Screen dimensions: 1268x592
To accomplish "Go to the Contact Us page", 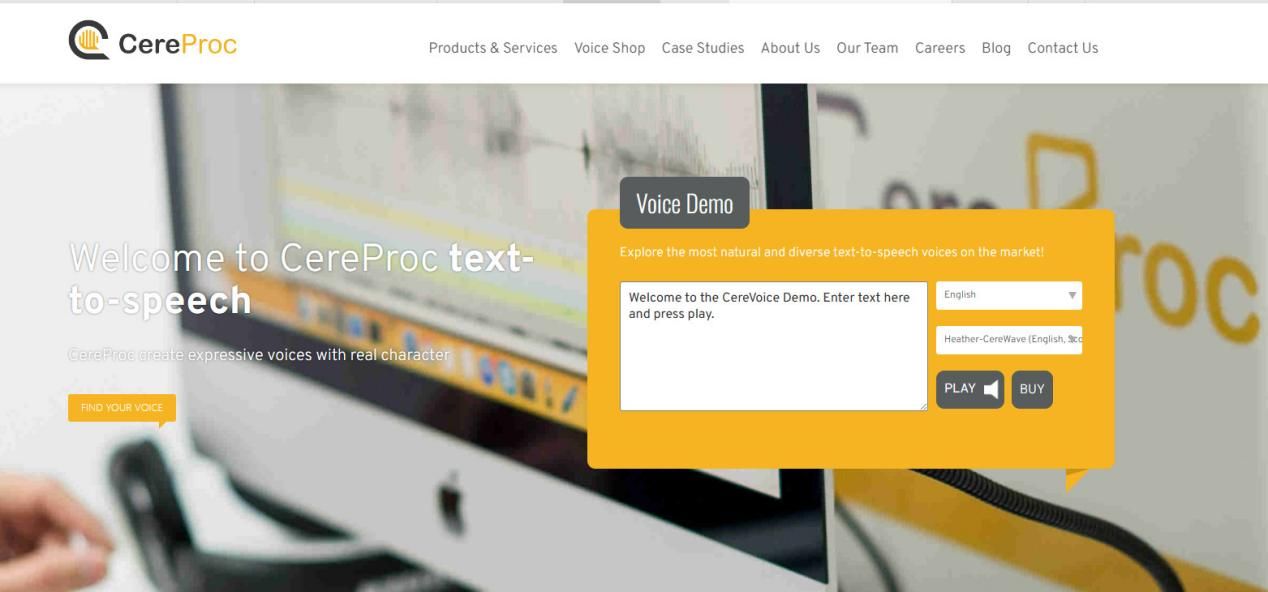I will click(1062, 48).
